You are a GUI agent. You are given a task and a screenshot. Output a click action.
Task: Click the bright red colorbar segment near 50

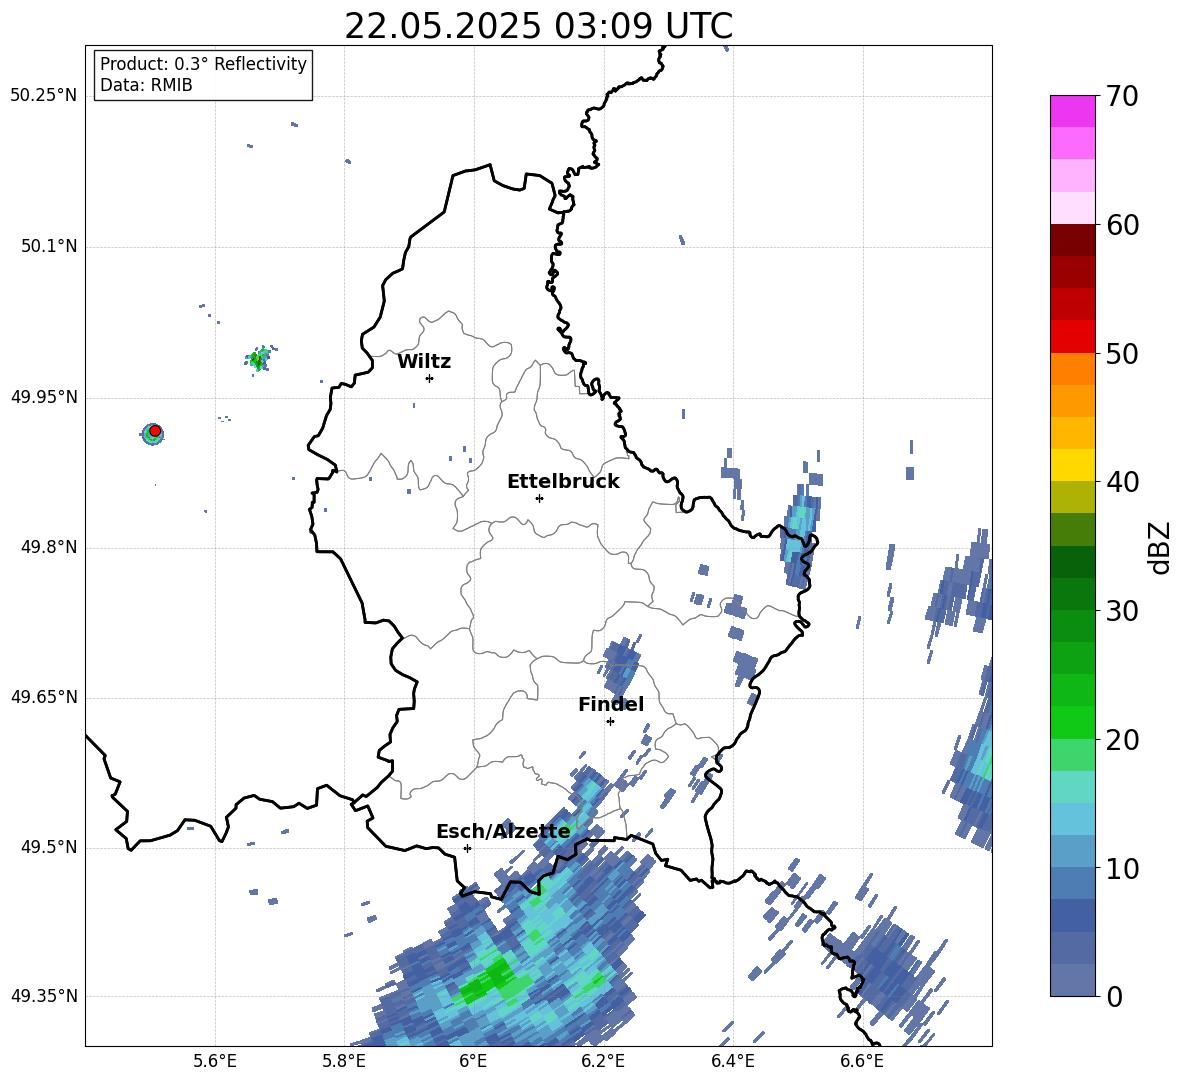1072,337
